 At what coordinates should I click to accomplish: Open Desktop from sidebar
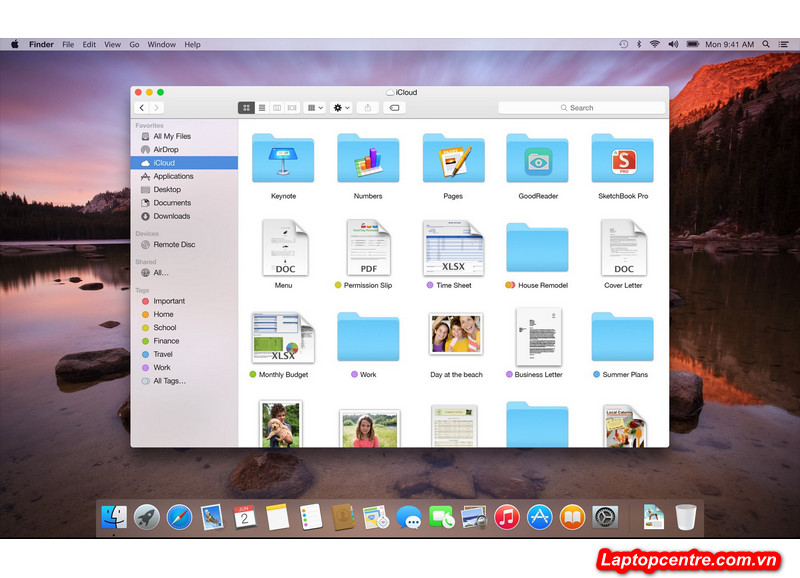pyautogui.click(x=184, y=189)
